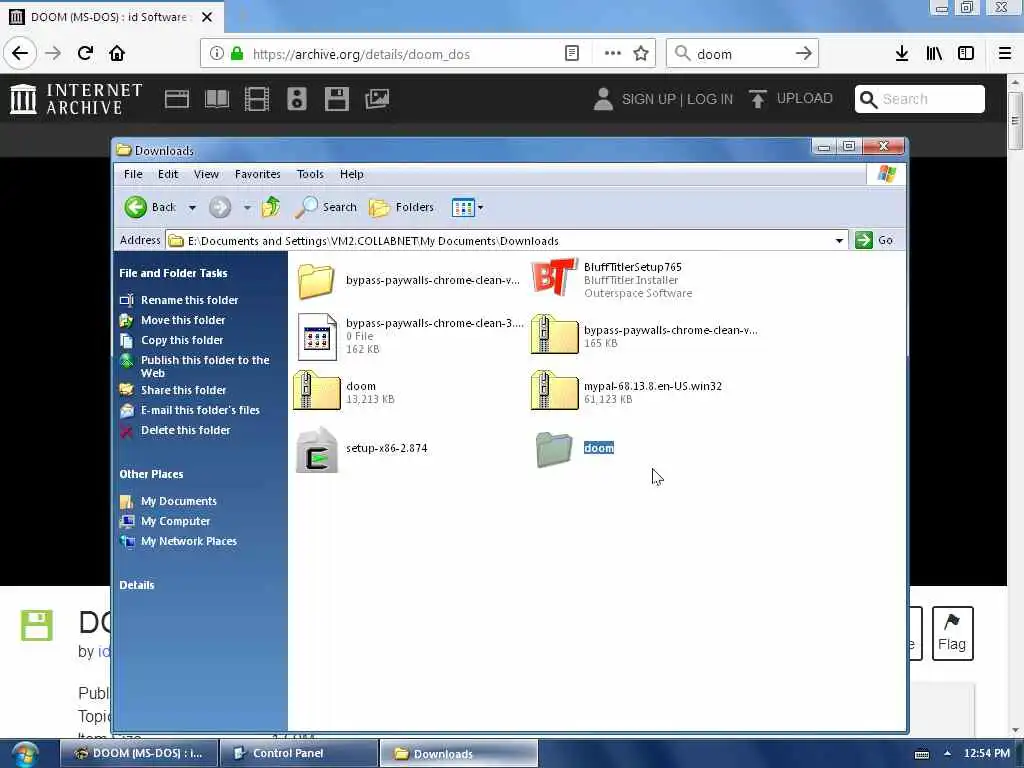This screenshot has height=768, width=1024.
Task: Open the Forward history dropdown arrow
Action: [247, 208]
